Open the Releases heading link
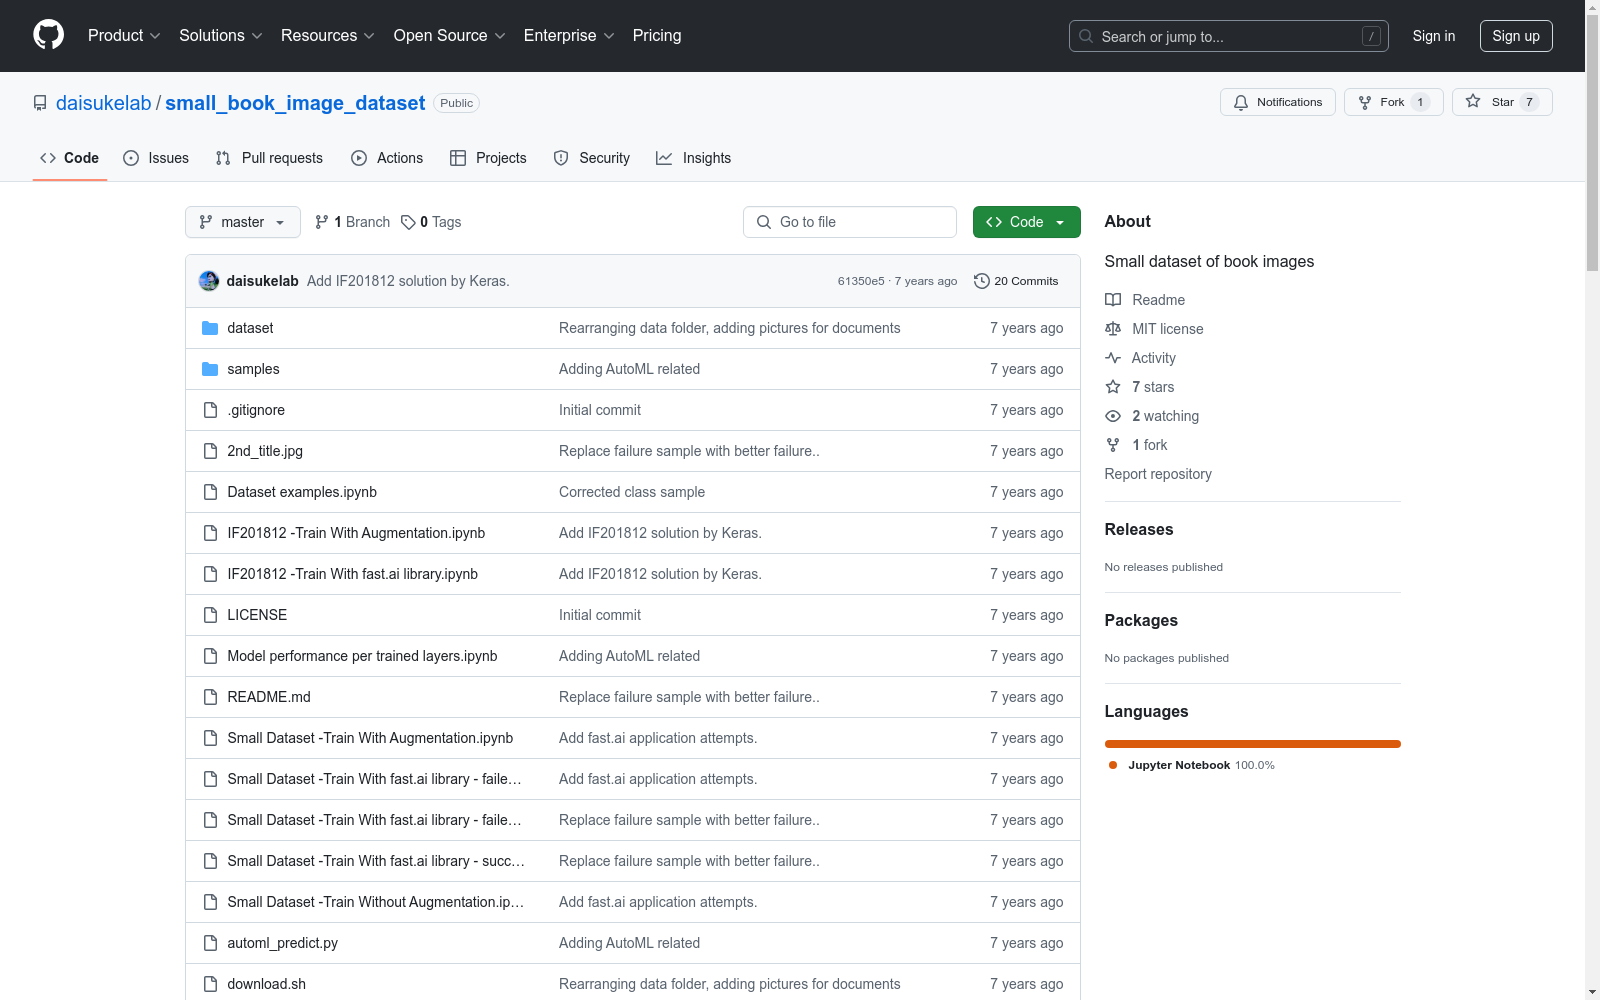Image resolution: width=1600 pixels, height=1000 pixels. point(1139,530)
